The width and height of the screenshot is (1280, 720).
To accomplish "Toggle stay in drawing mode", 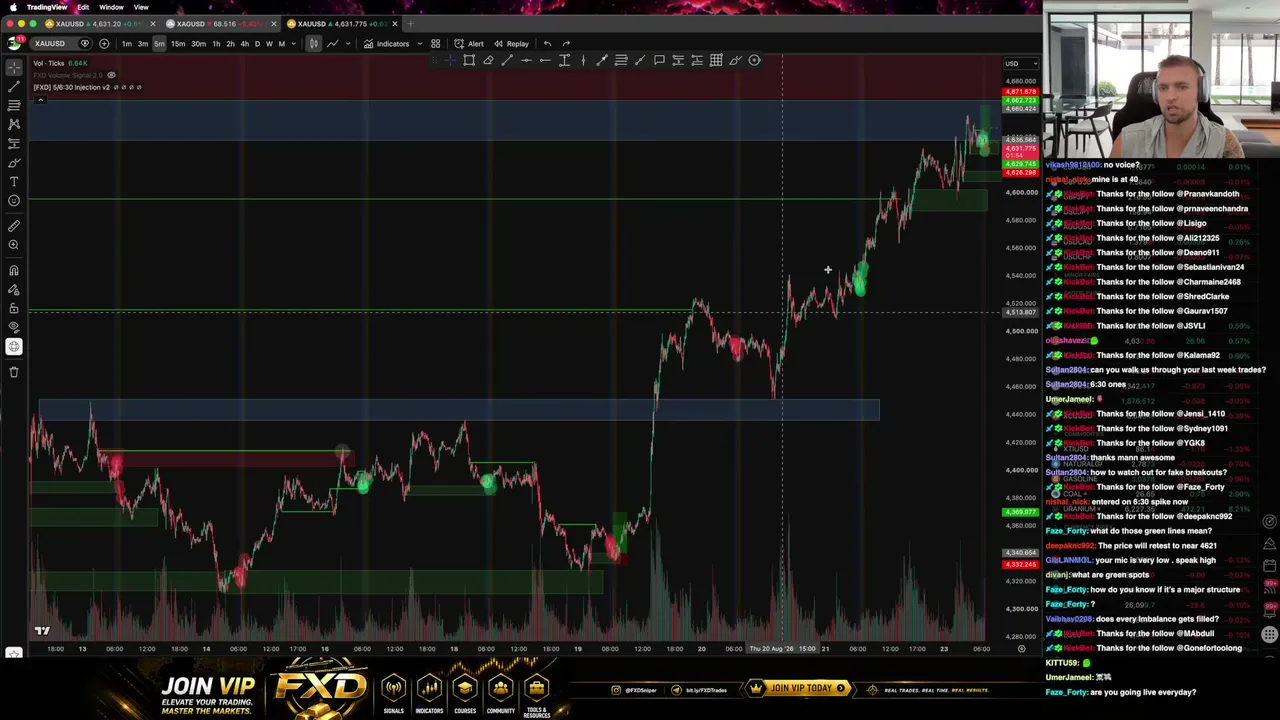I will coord(14,289).
